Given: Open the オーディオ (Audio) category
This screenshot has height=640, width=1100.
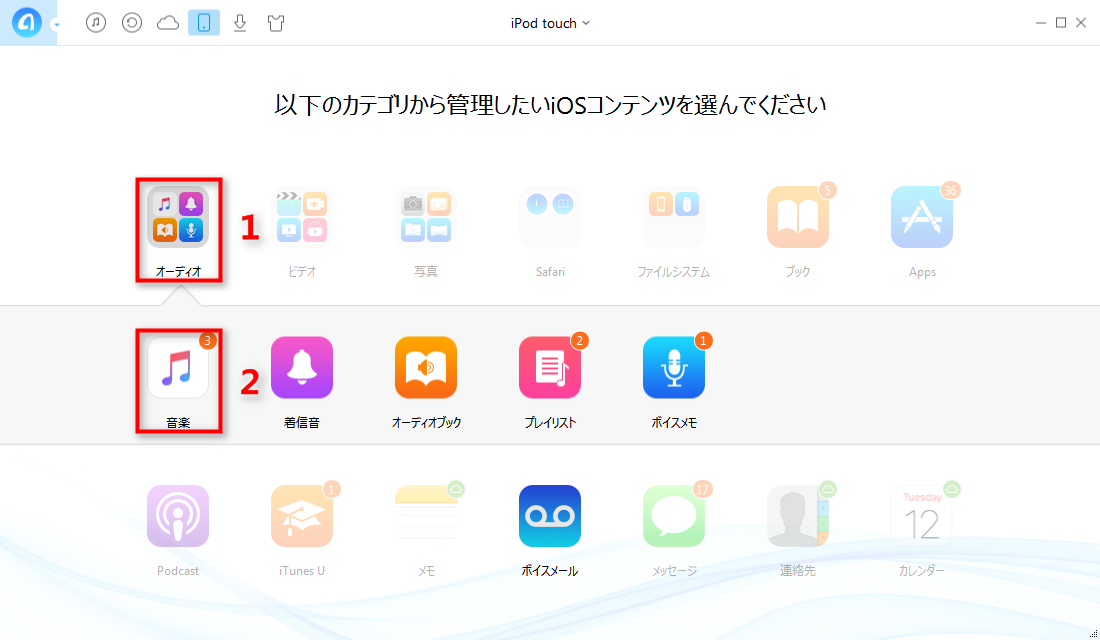Looking at the screenshot, I should pos(177,218).
